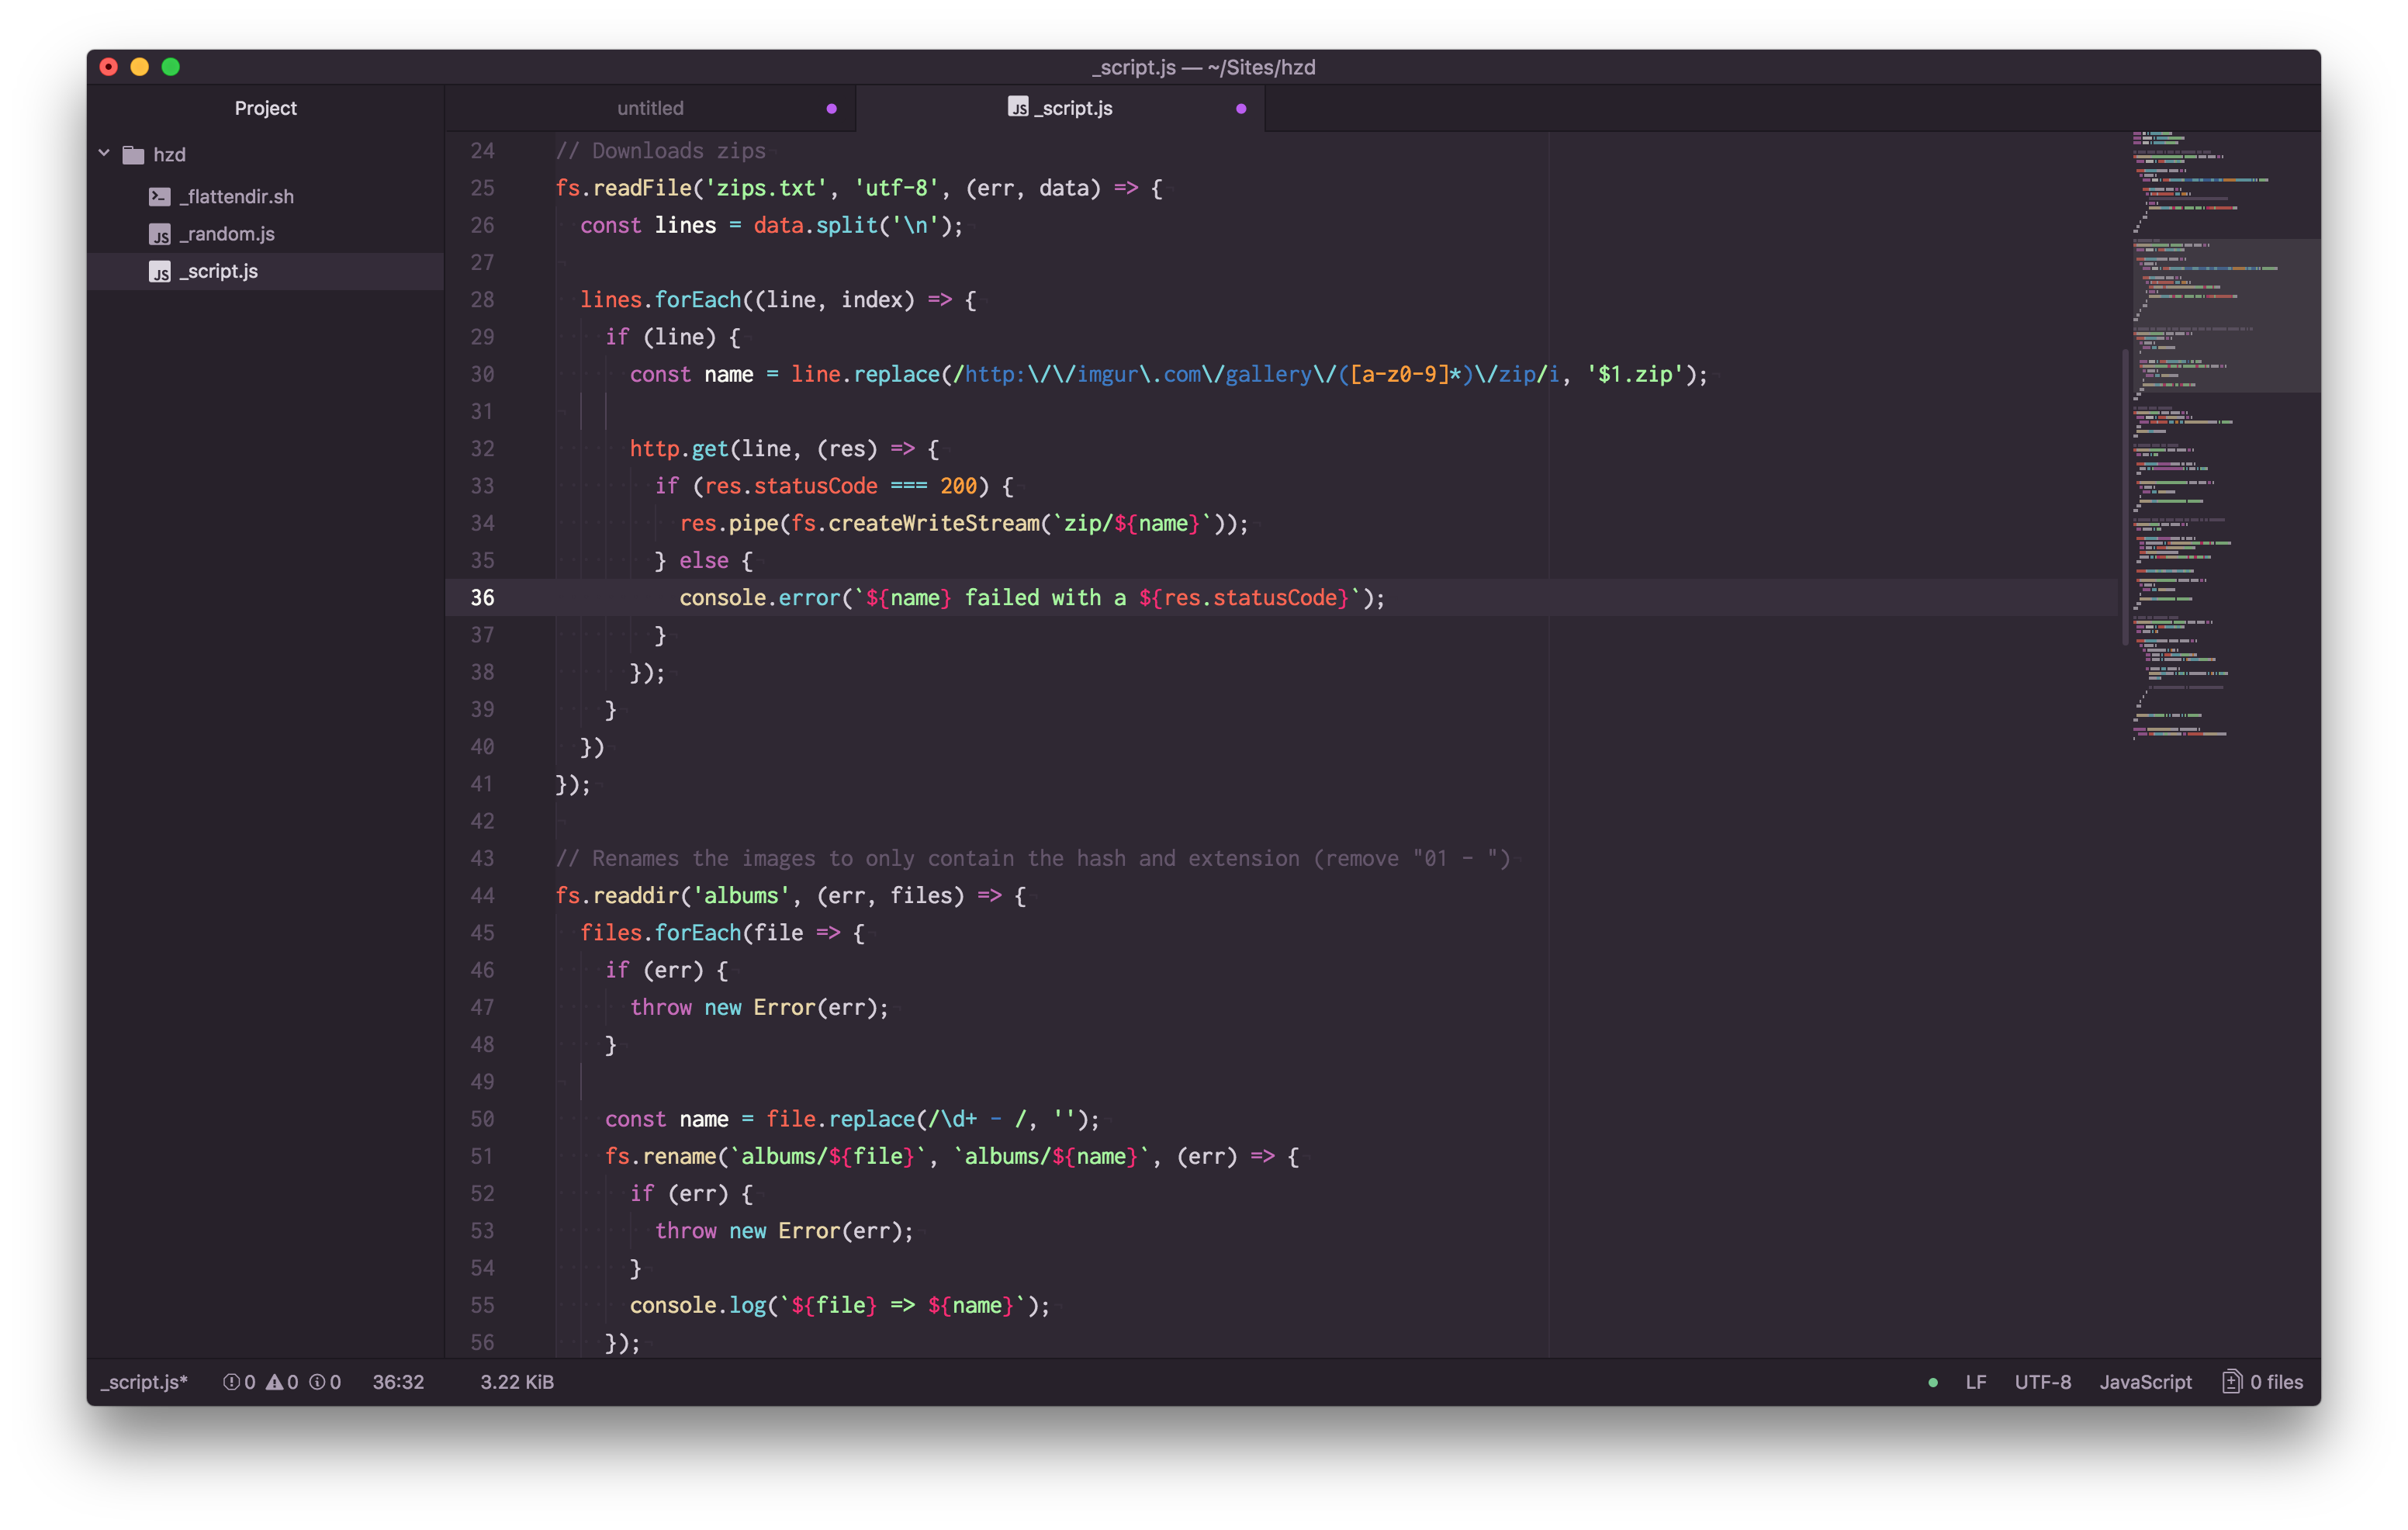Click the editor vertical scrollbar thumb
The width and height of the screenshot is (2408, 1530).
(2124, 497)
